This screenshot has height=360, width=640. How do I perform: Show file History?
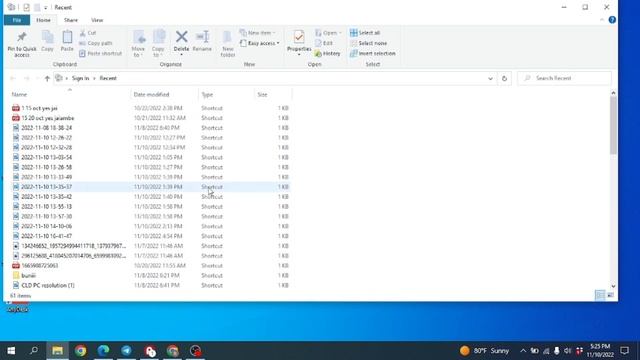(327, 53)
